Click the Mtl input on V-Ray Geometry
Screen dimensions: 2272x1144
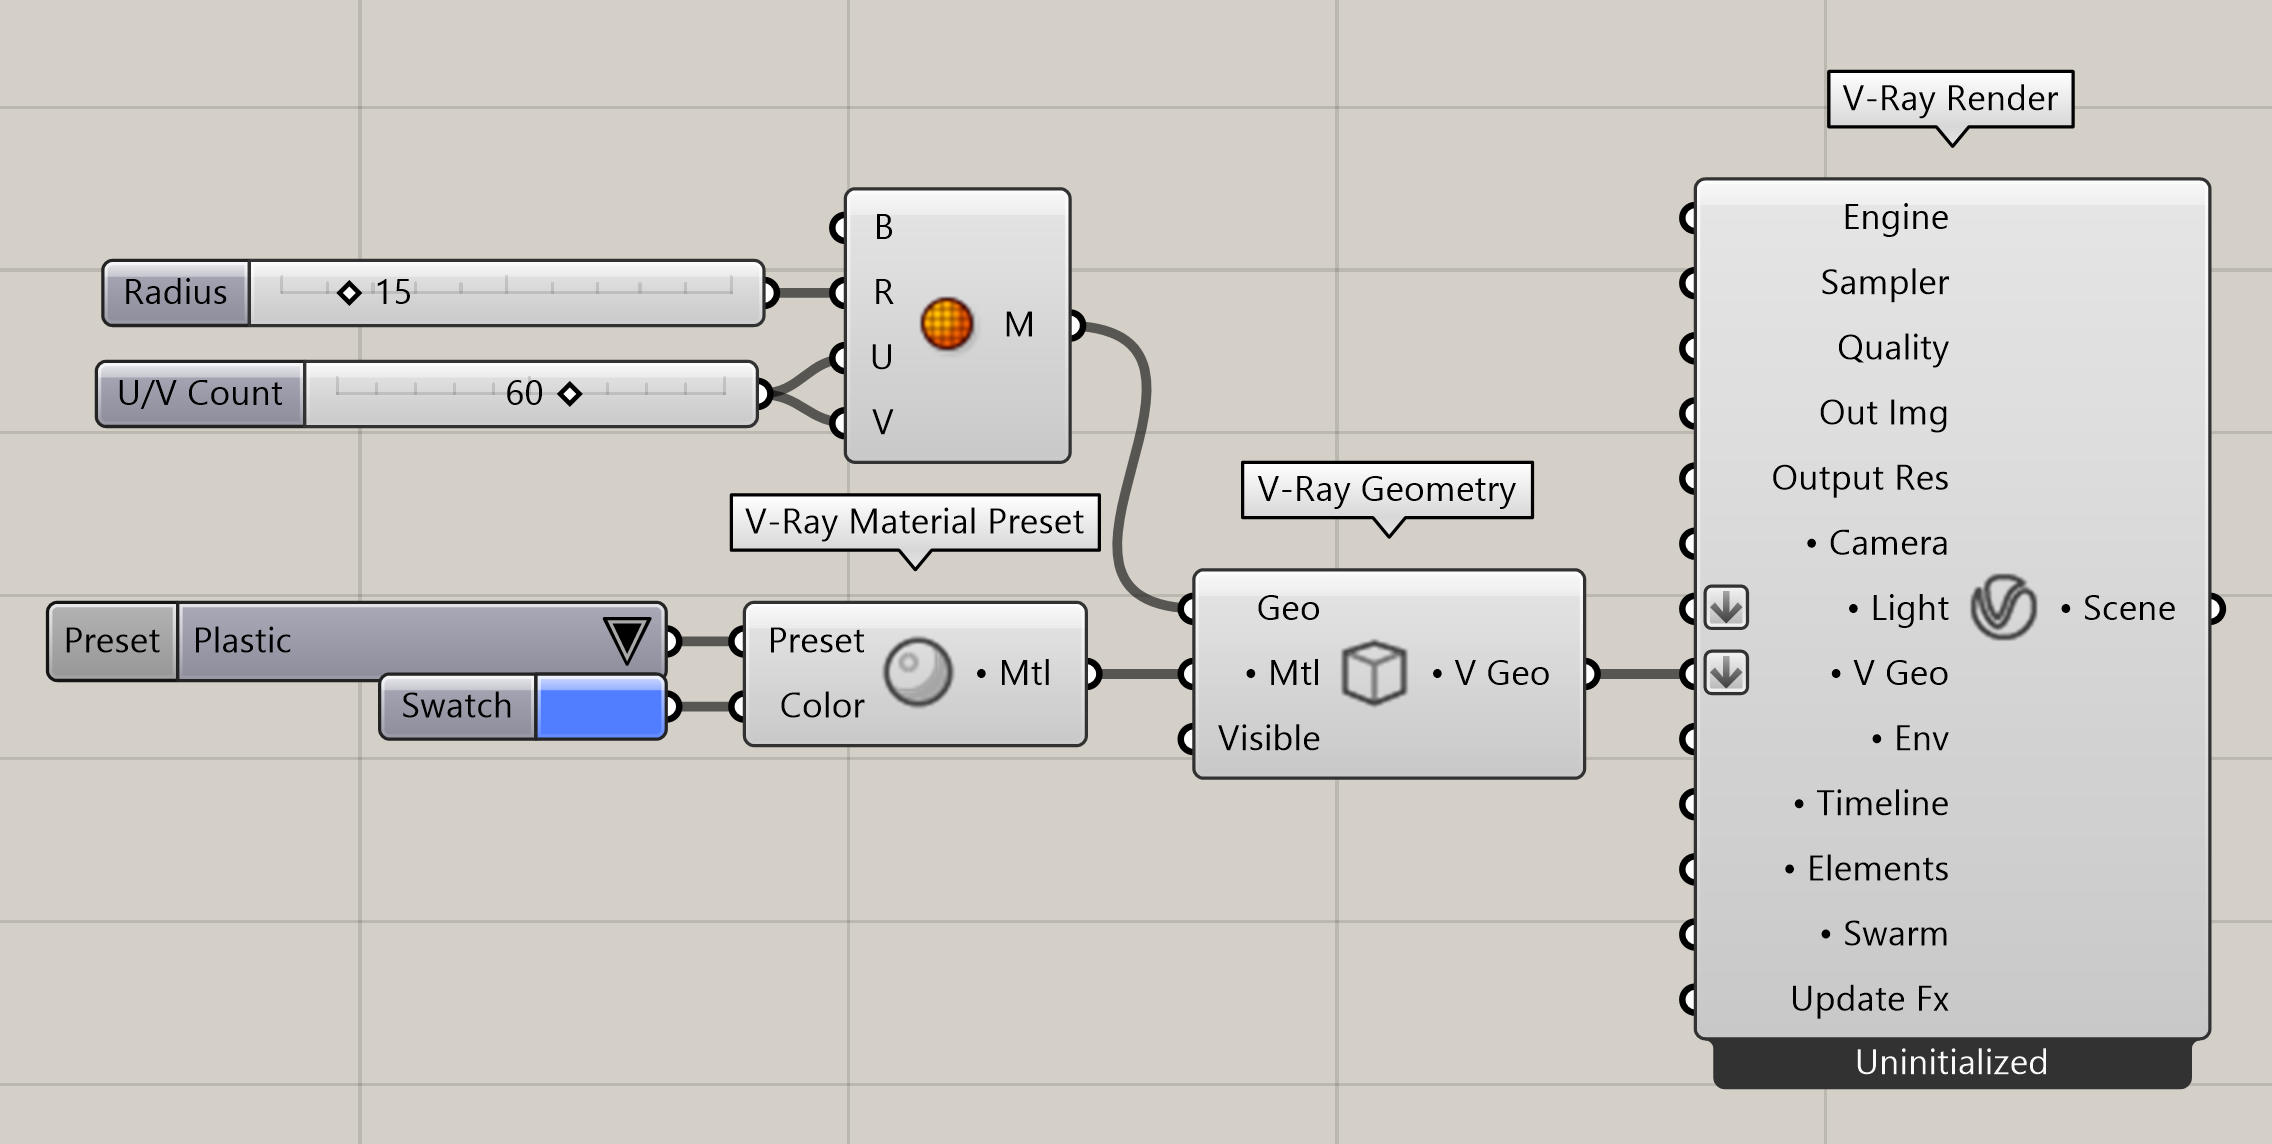[x=1283, y=672]
